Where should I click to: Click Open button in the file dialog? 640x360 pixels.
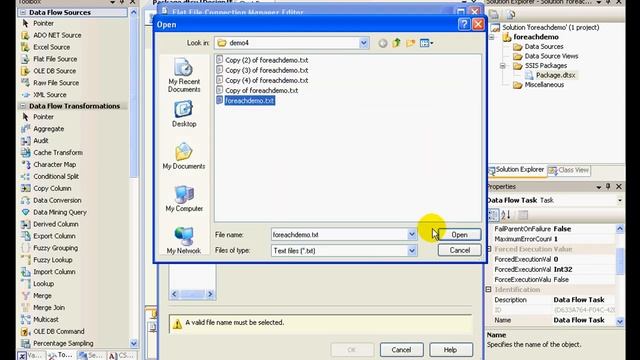[460, 235]
